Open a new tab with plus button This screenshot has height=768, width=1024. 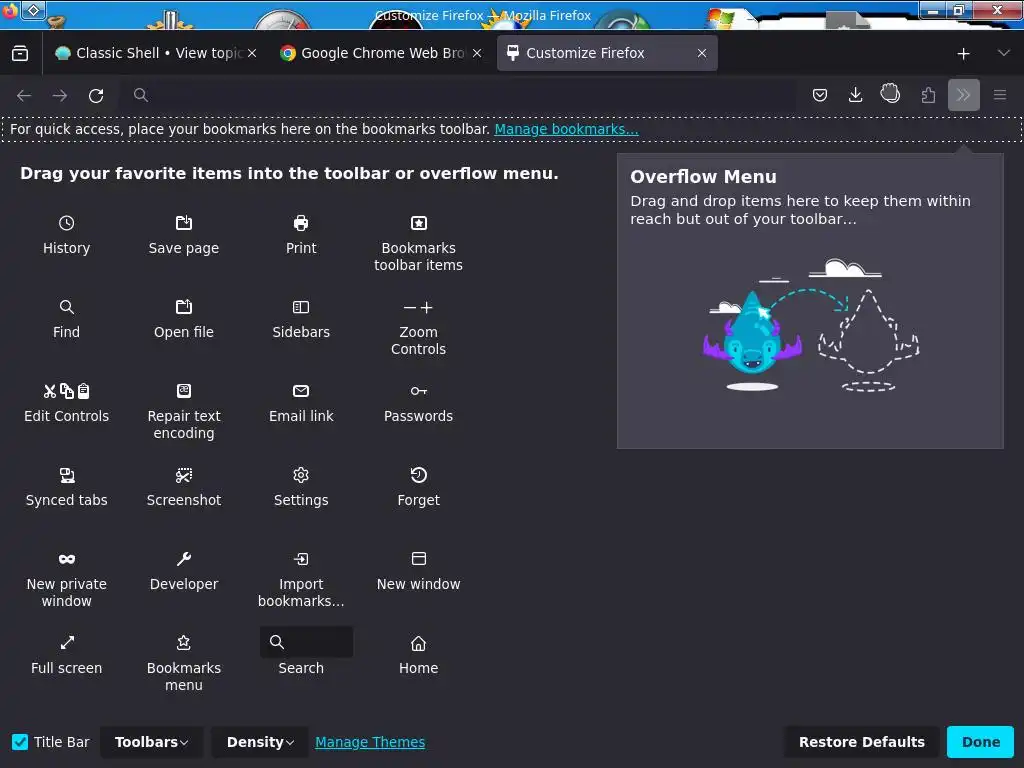pyautogui.click(x=963, y=54)
